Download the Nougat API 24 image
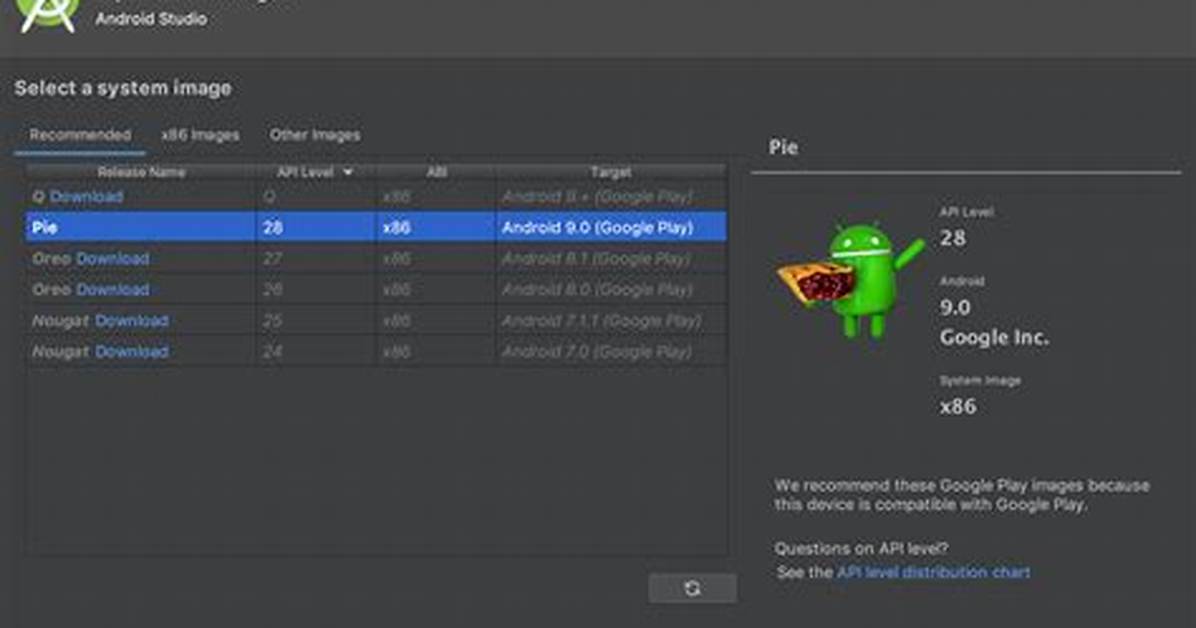The image size is (1196, 628). point(132,352)
